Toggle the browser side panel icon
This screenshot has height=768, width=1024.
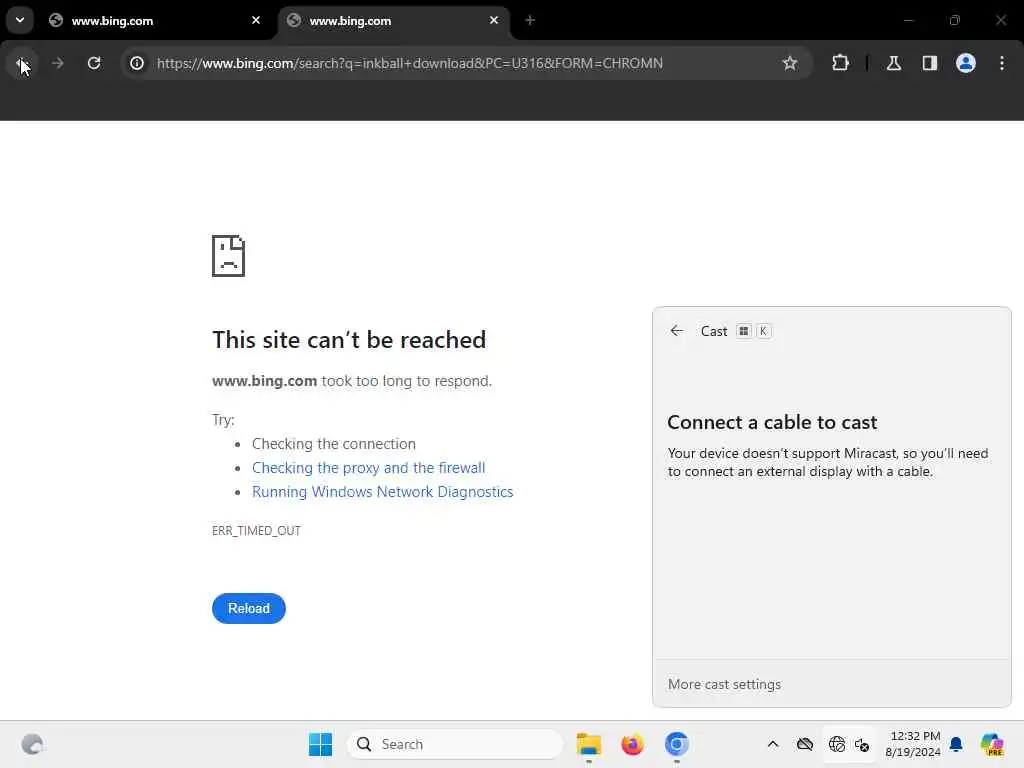click(930, 63)
